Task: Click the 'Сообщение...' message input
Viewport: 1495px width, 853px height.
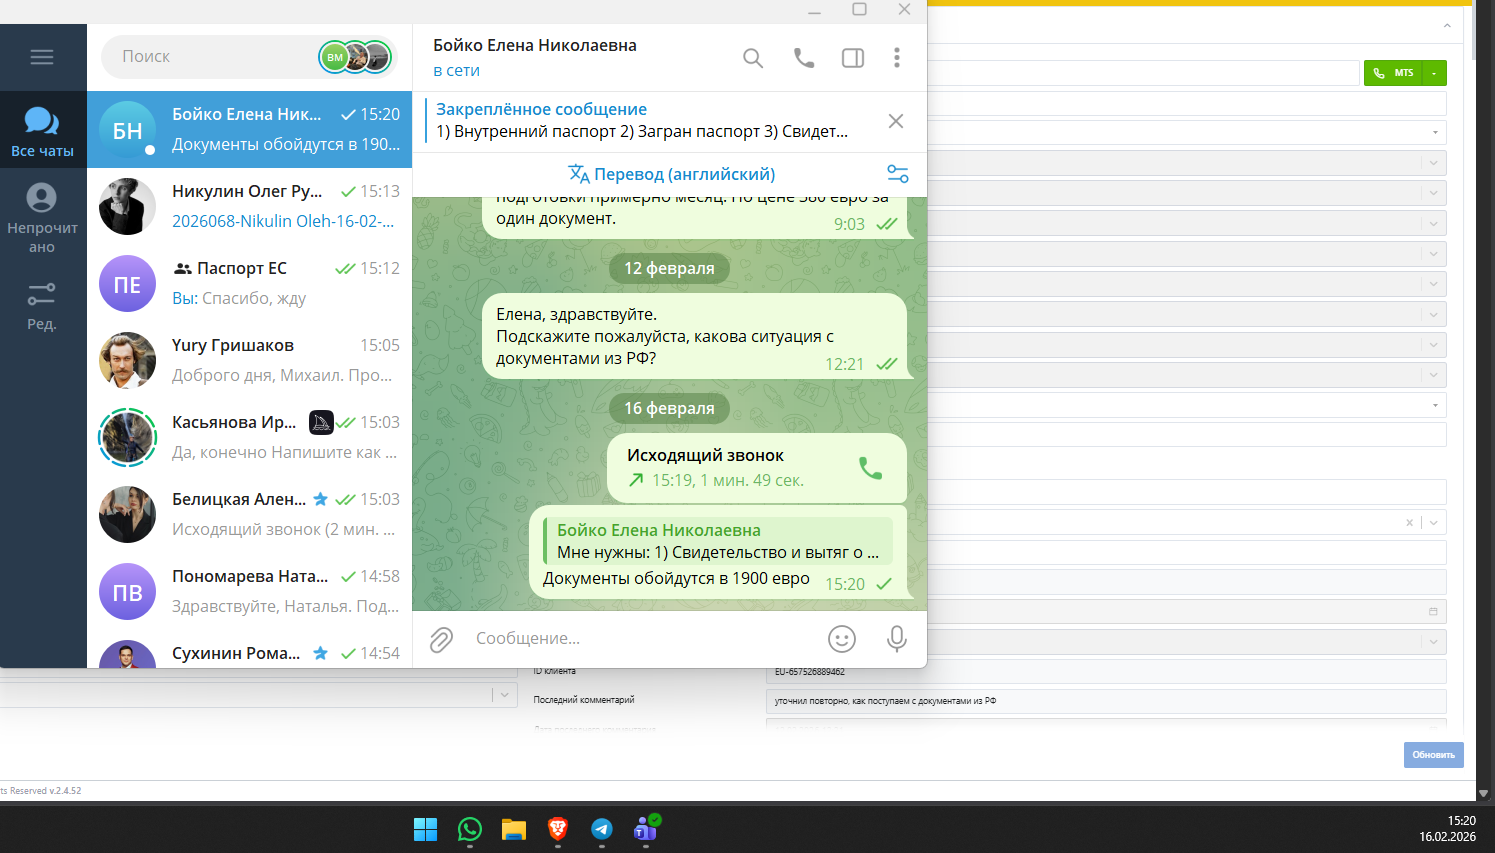Action: coord(640,639)
